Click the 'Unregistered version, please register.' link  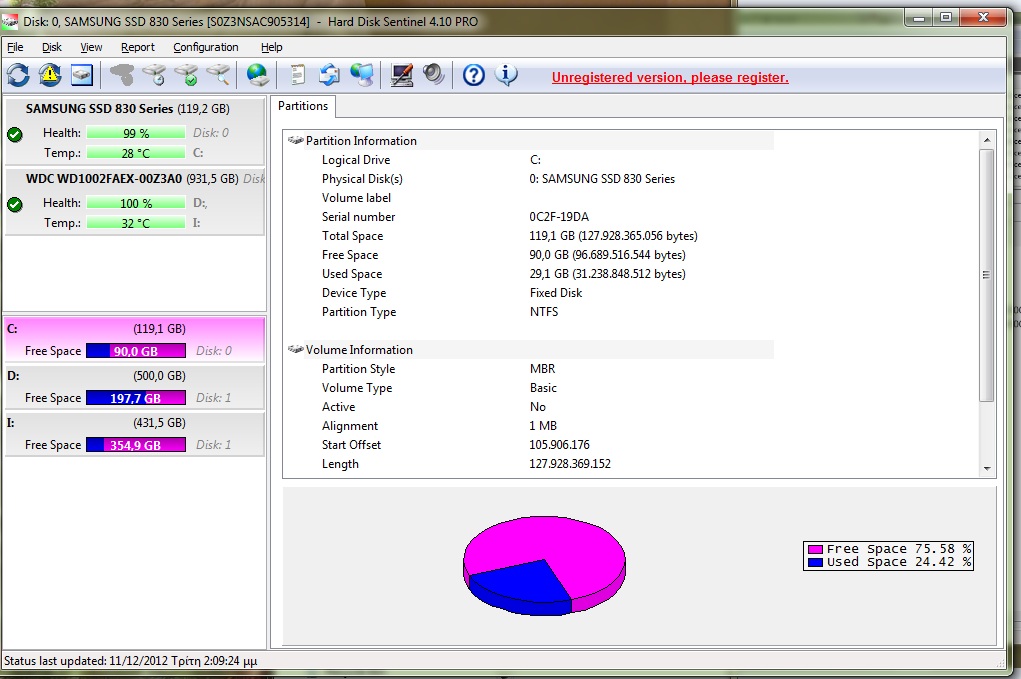click(670, 77)
